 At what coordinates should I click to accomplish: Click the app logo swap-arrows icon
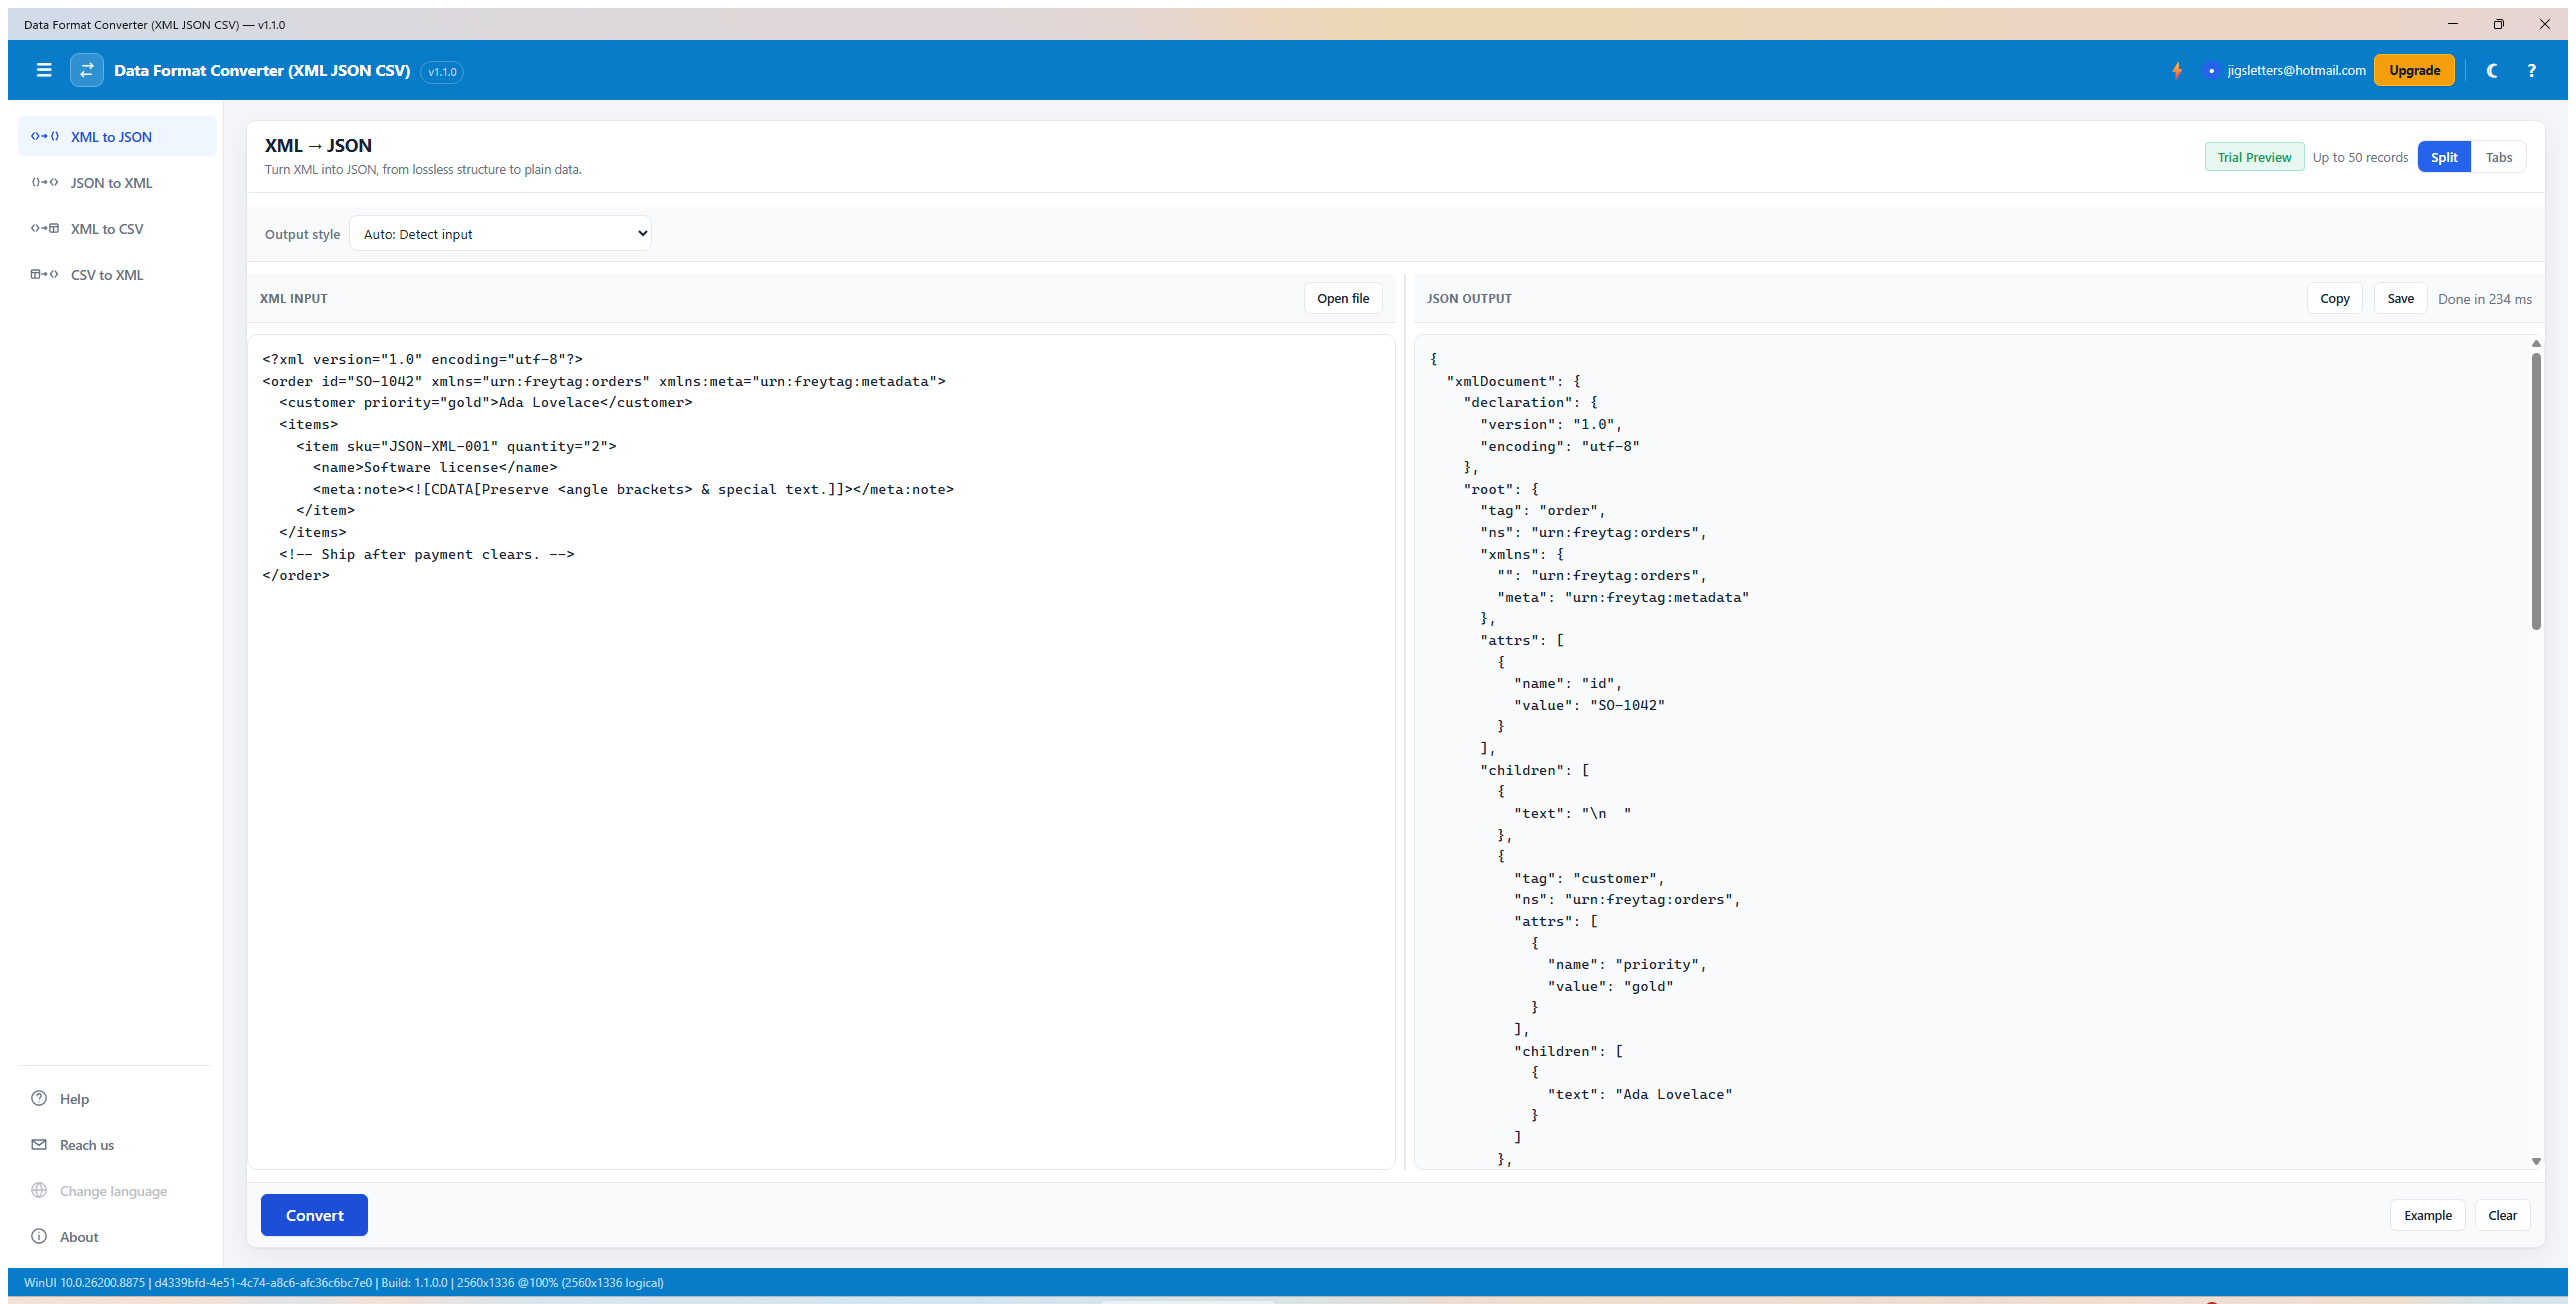click(87, 70)
